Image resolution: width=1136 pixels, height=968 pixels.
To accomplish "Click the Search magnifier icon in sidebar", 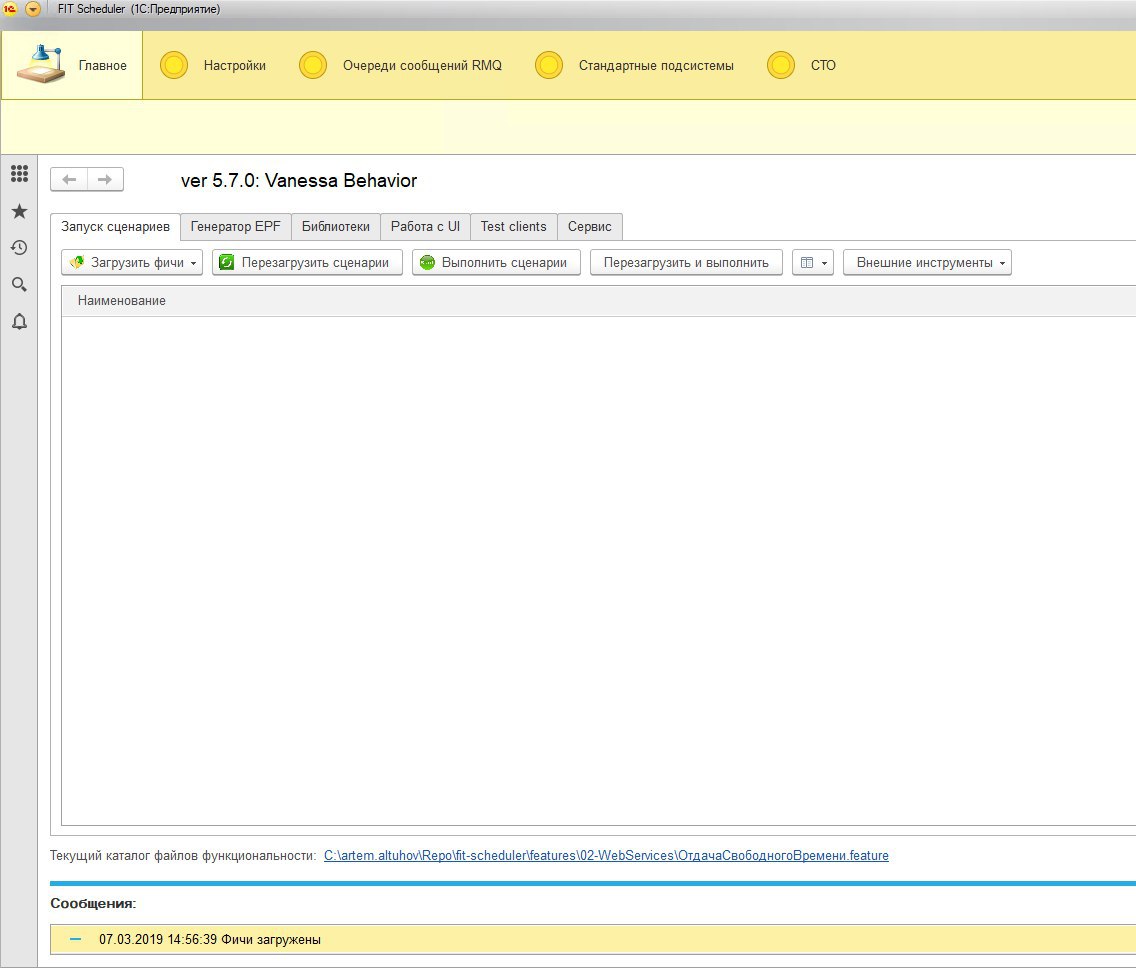I will pos(20,285).
